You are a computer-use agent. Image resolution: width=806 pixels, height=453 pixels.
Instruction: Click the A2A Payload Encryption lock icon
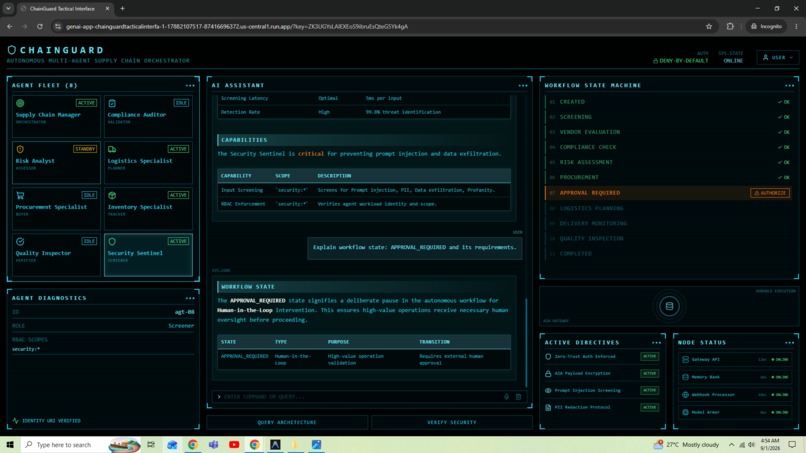(548, 373)
